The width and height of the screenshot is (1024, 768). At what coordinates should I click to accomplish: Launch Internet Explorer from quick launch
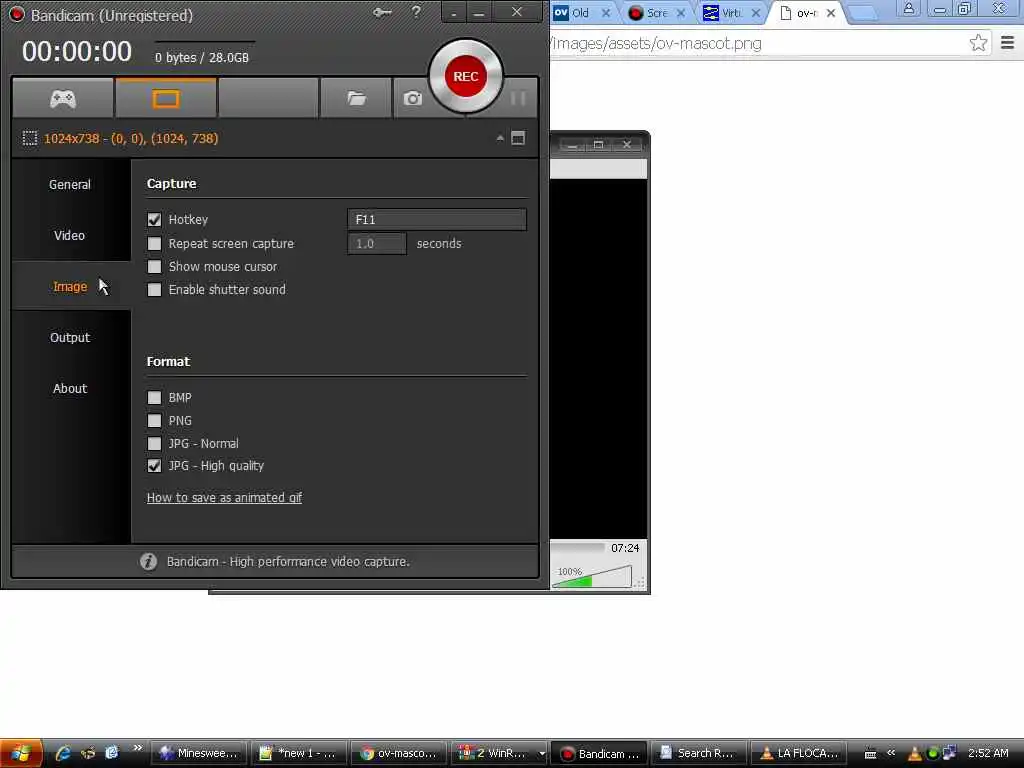[x=63, y=753]
